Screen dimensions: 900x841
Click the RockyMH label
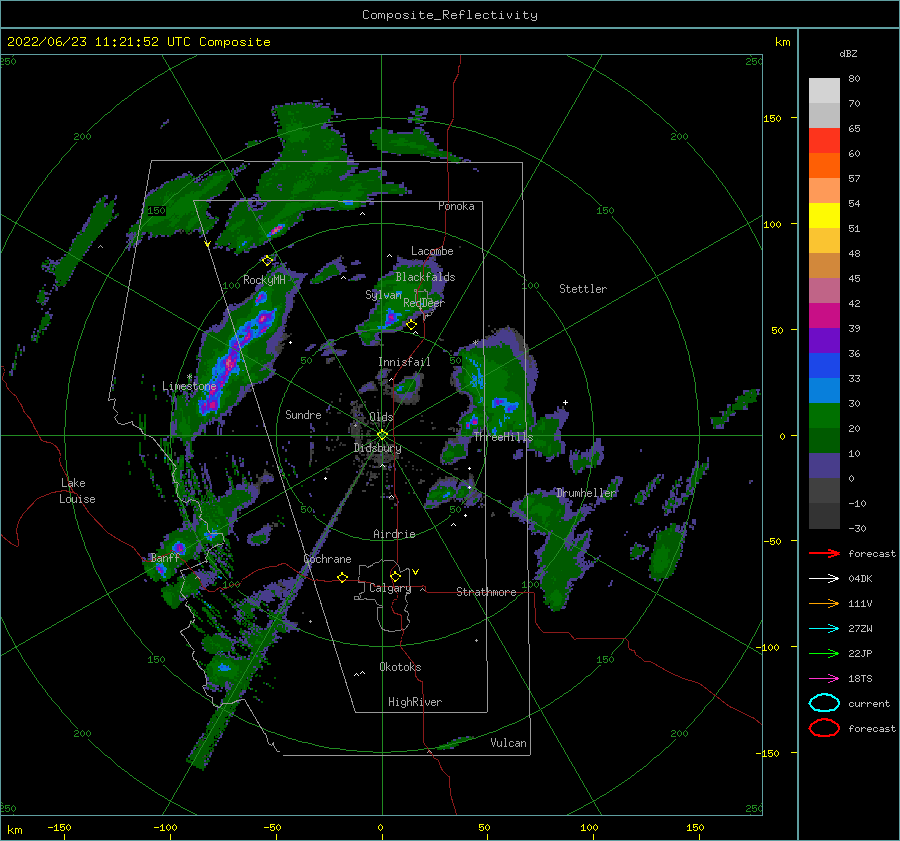pyautogui.click(x=264, y=280)
